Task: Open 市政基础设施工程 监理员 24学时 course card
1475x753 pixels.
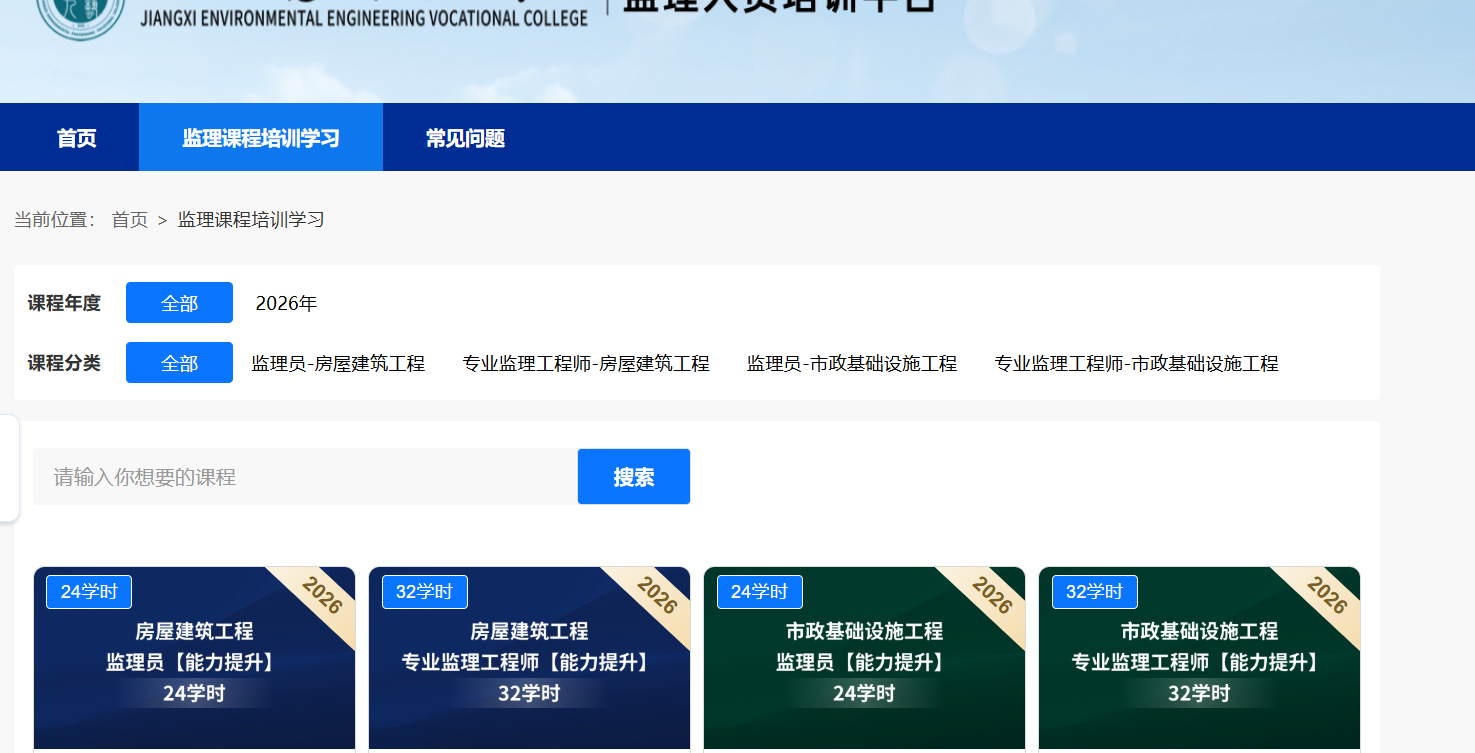Action: (864, 660)
